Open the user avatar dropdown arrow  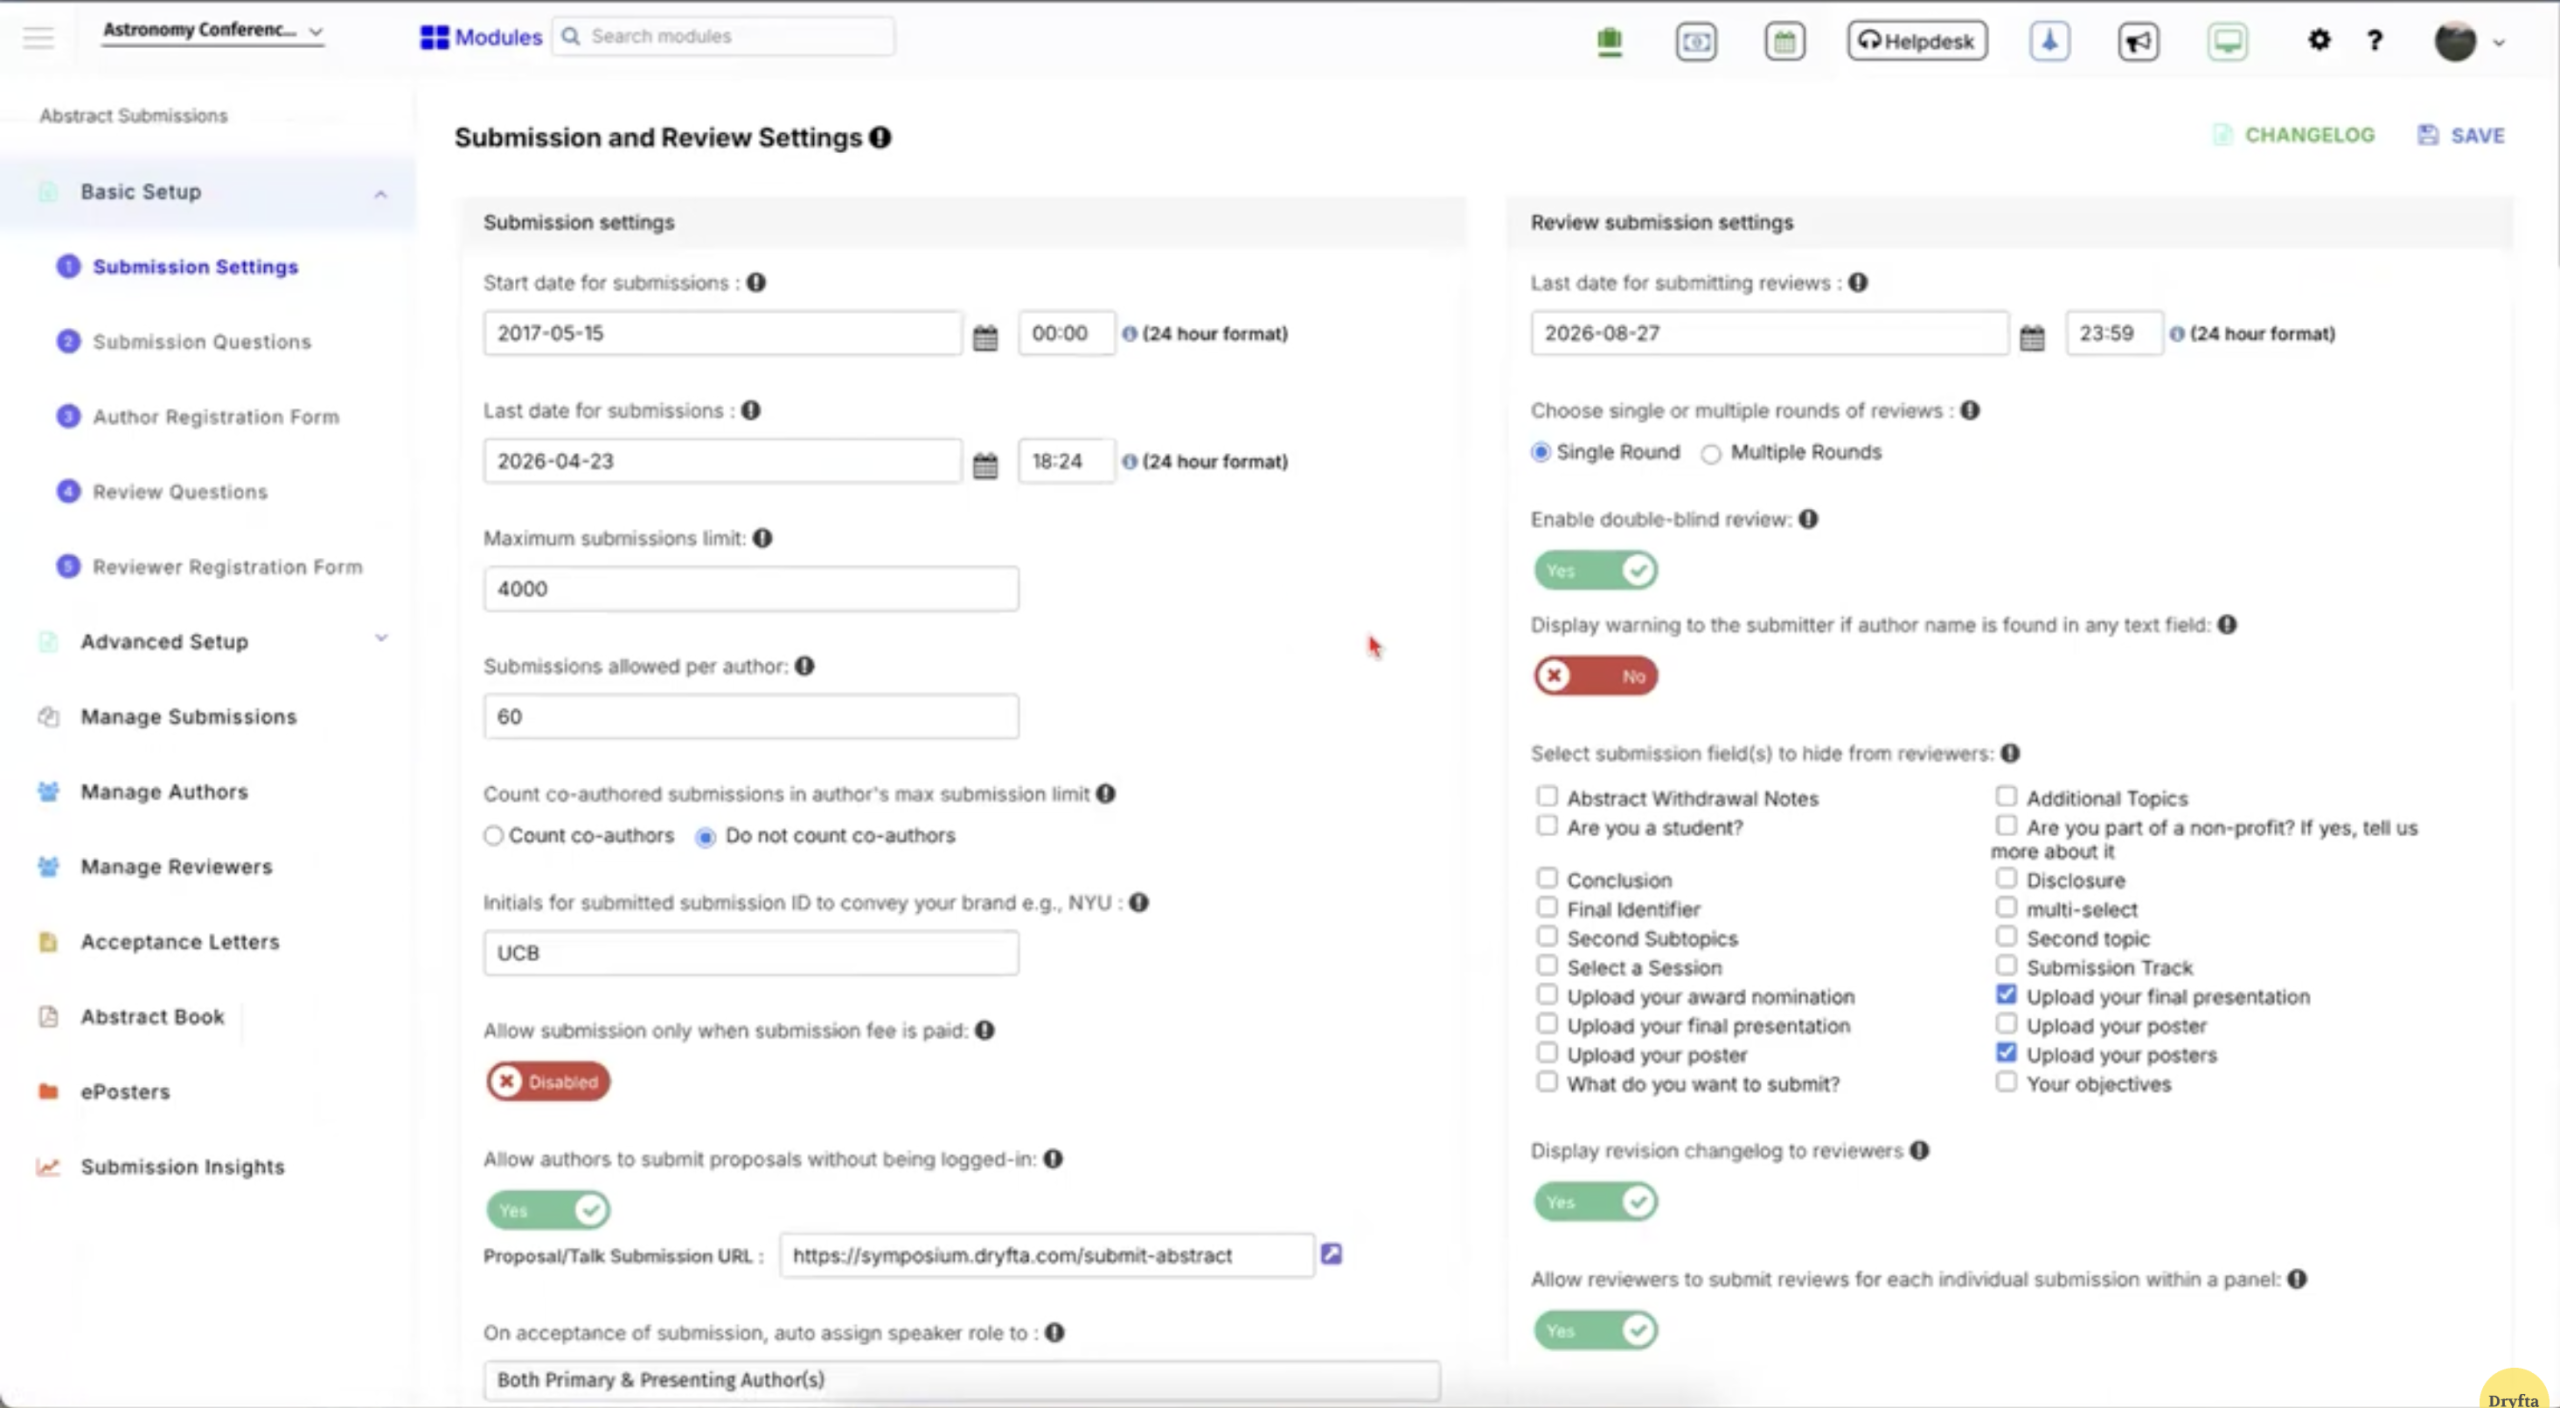tap(2499, 42)
